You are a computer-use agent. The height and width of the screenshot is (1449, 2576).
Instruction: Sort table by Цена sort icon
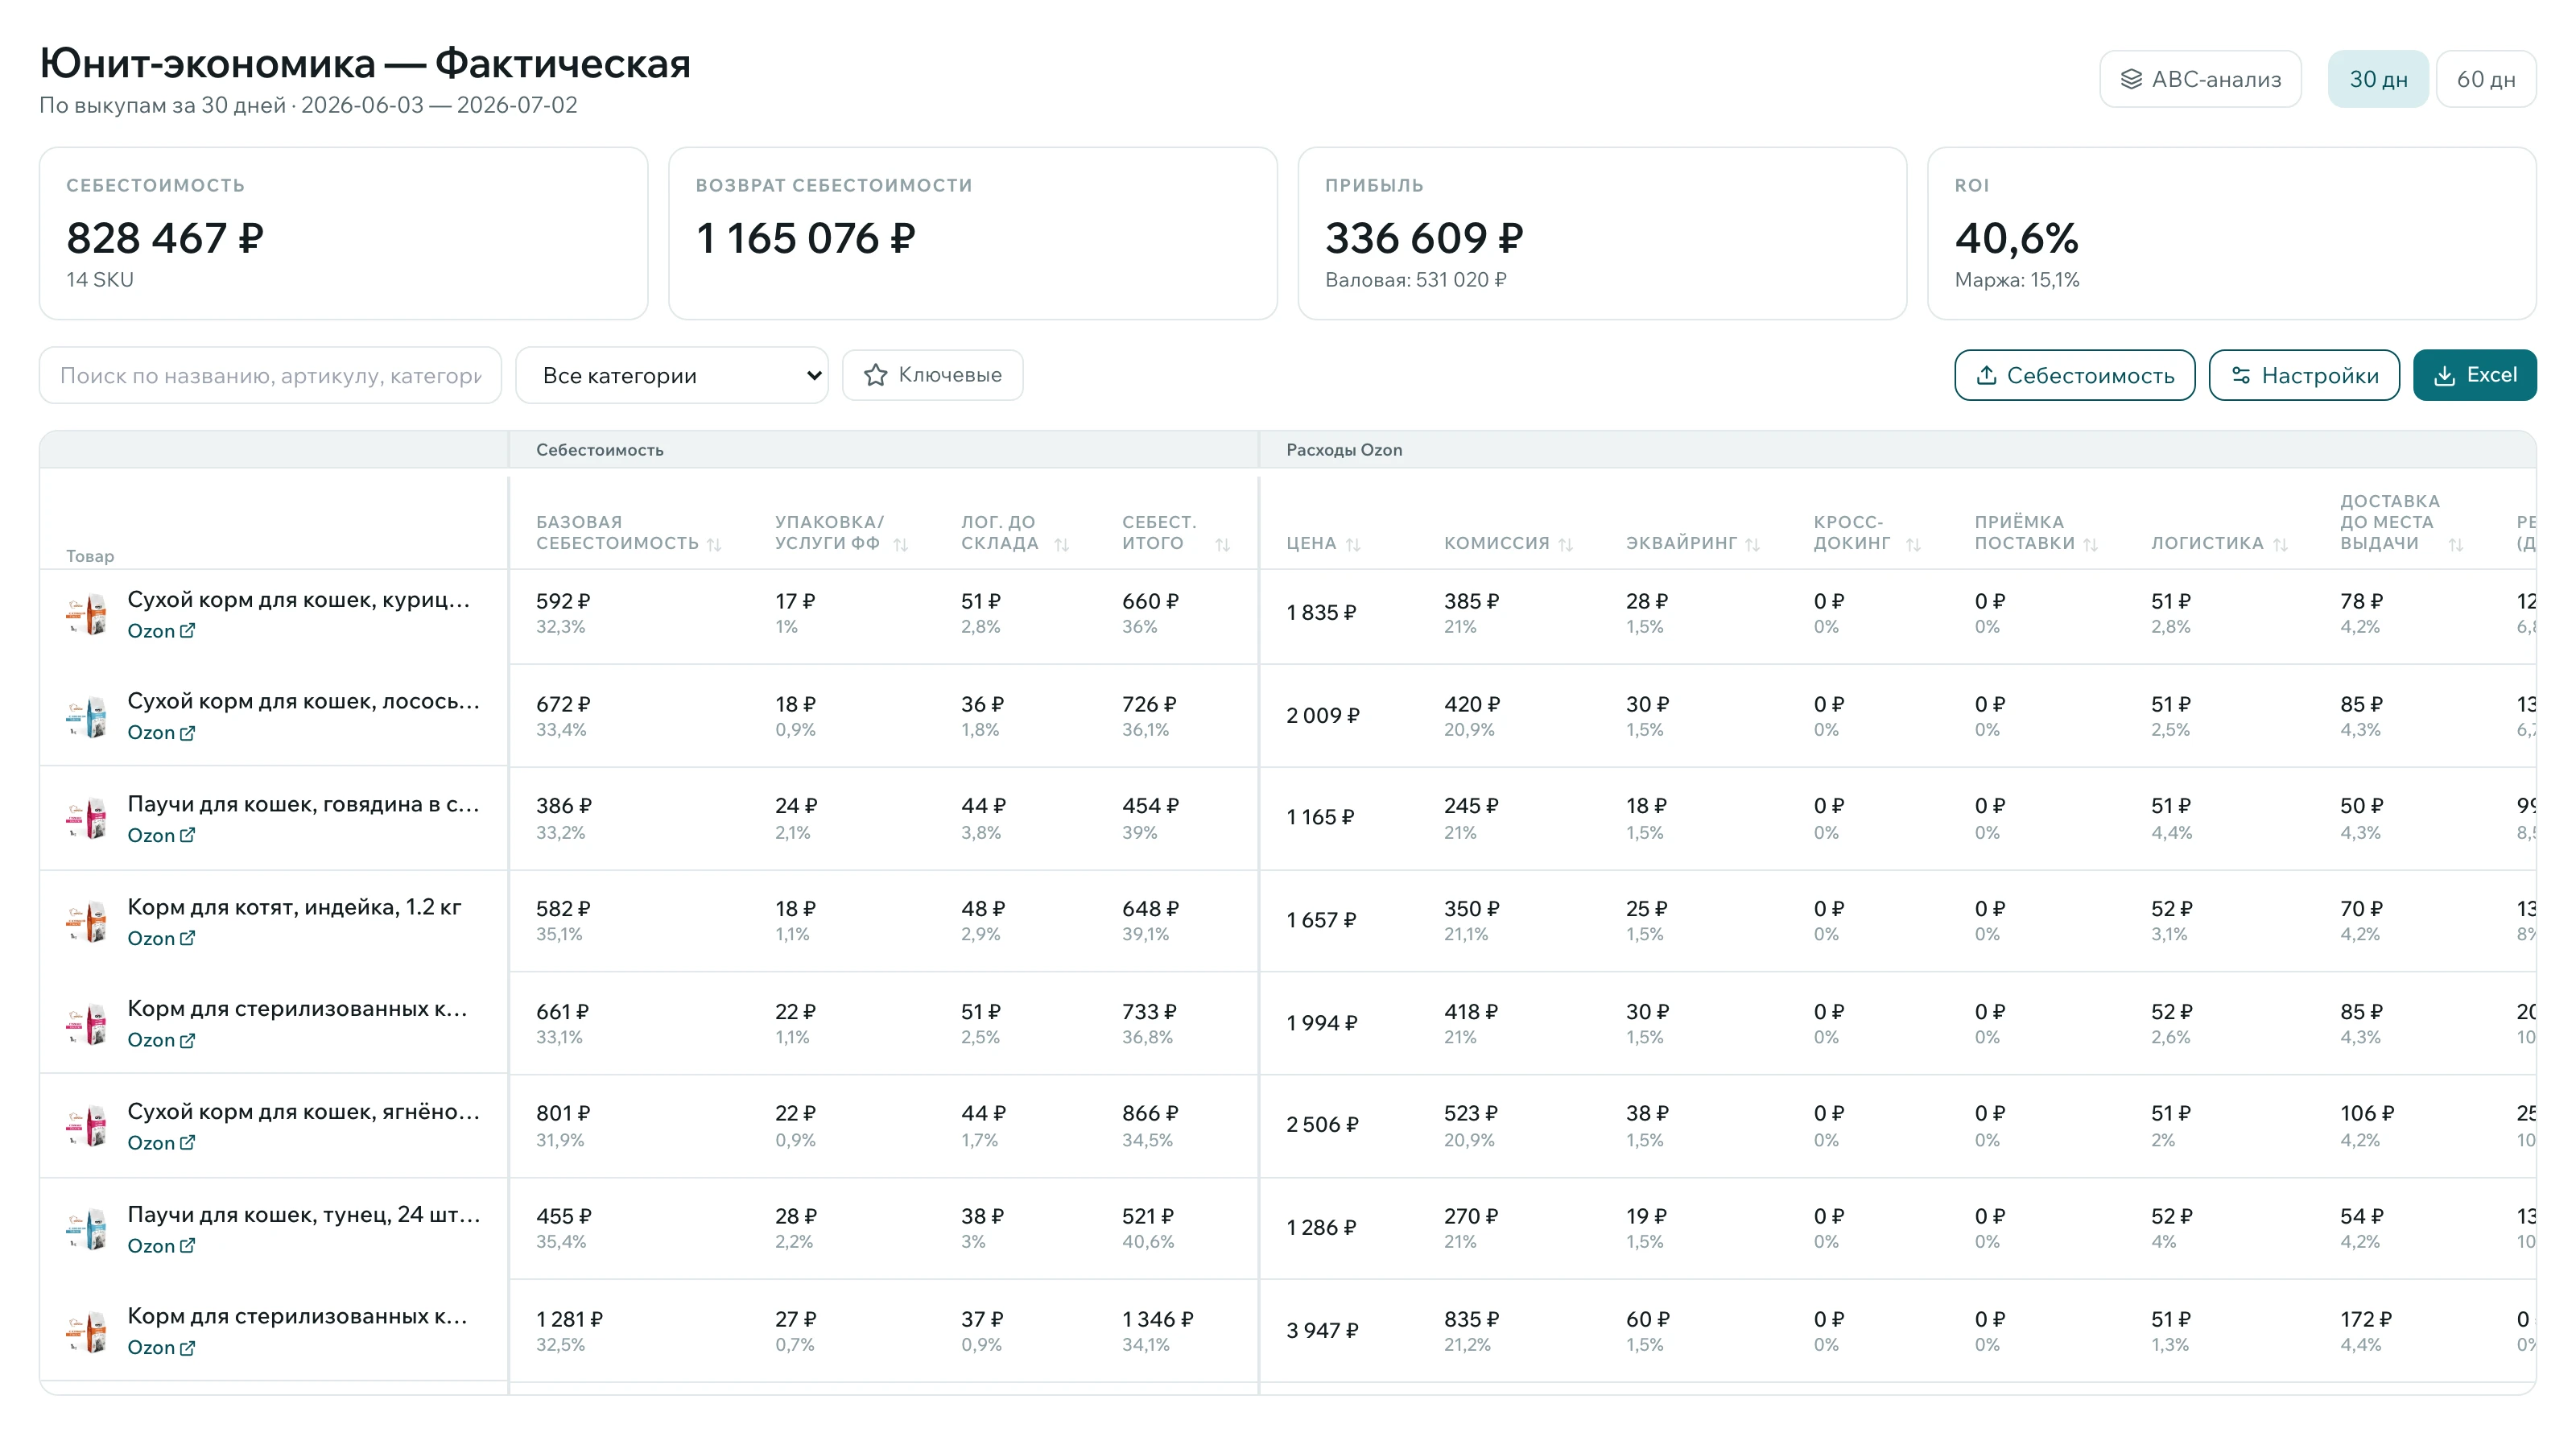coord(1353,544)
